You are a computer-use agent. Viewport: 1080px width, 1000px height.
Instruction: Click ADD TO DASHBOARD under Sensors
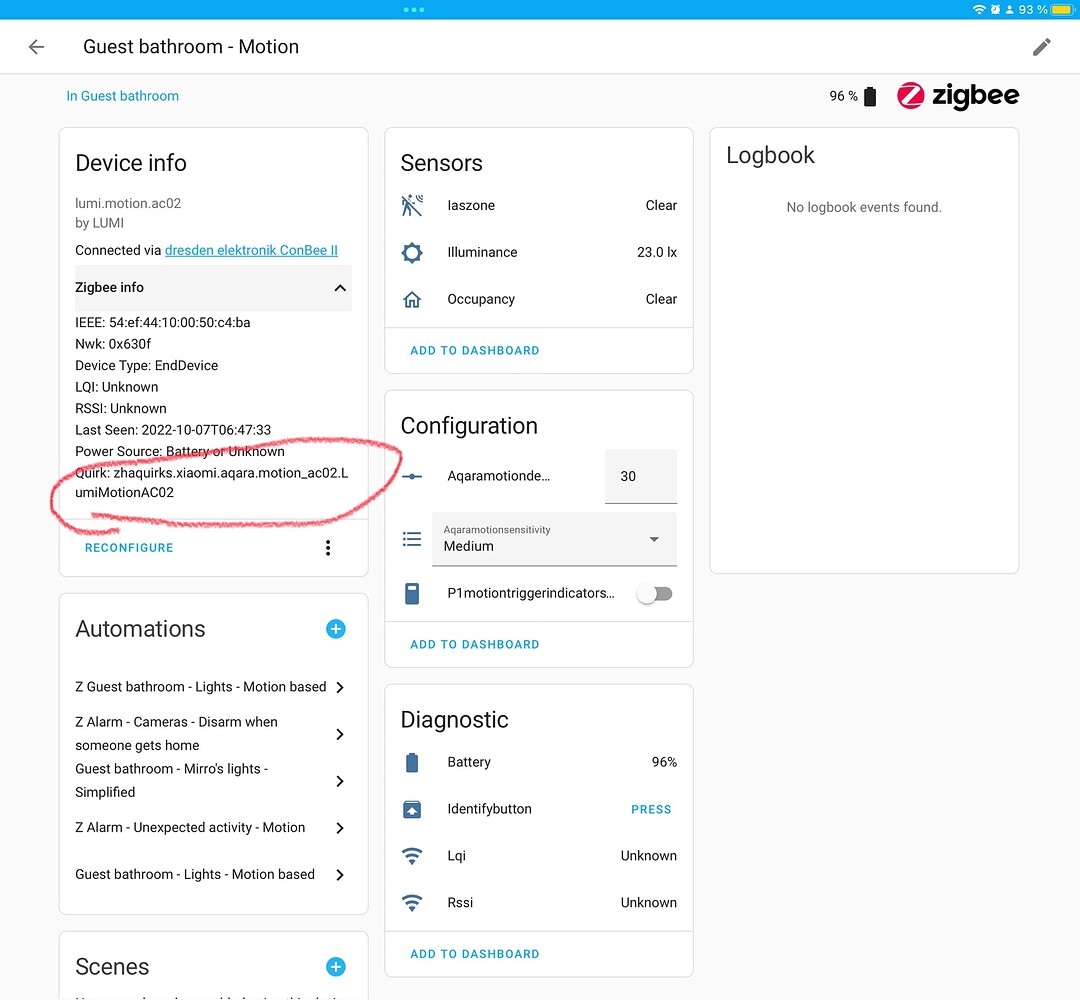pyautogui.click(x=475, y=350)
